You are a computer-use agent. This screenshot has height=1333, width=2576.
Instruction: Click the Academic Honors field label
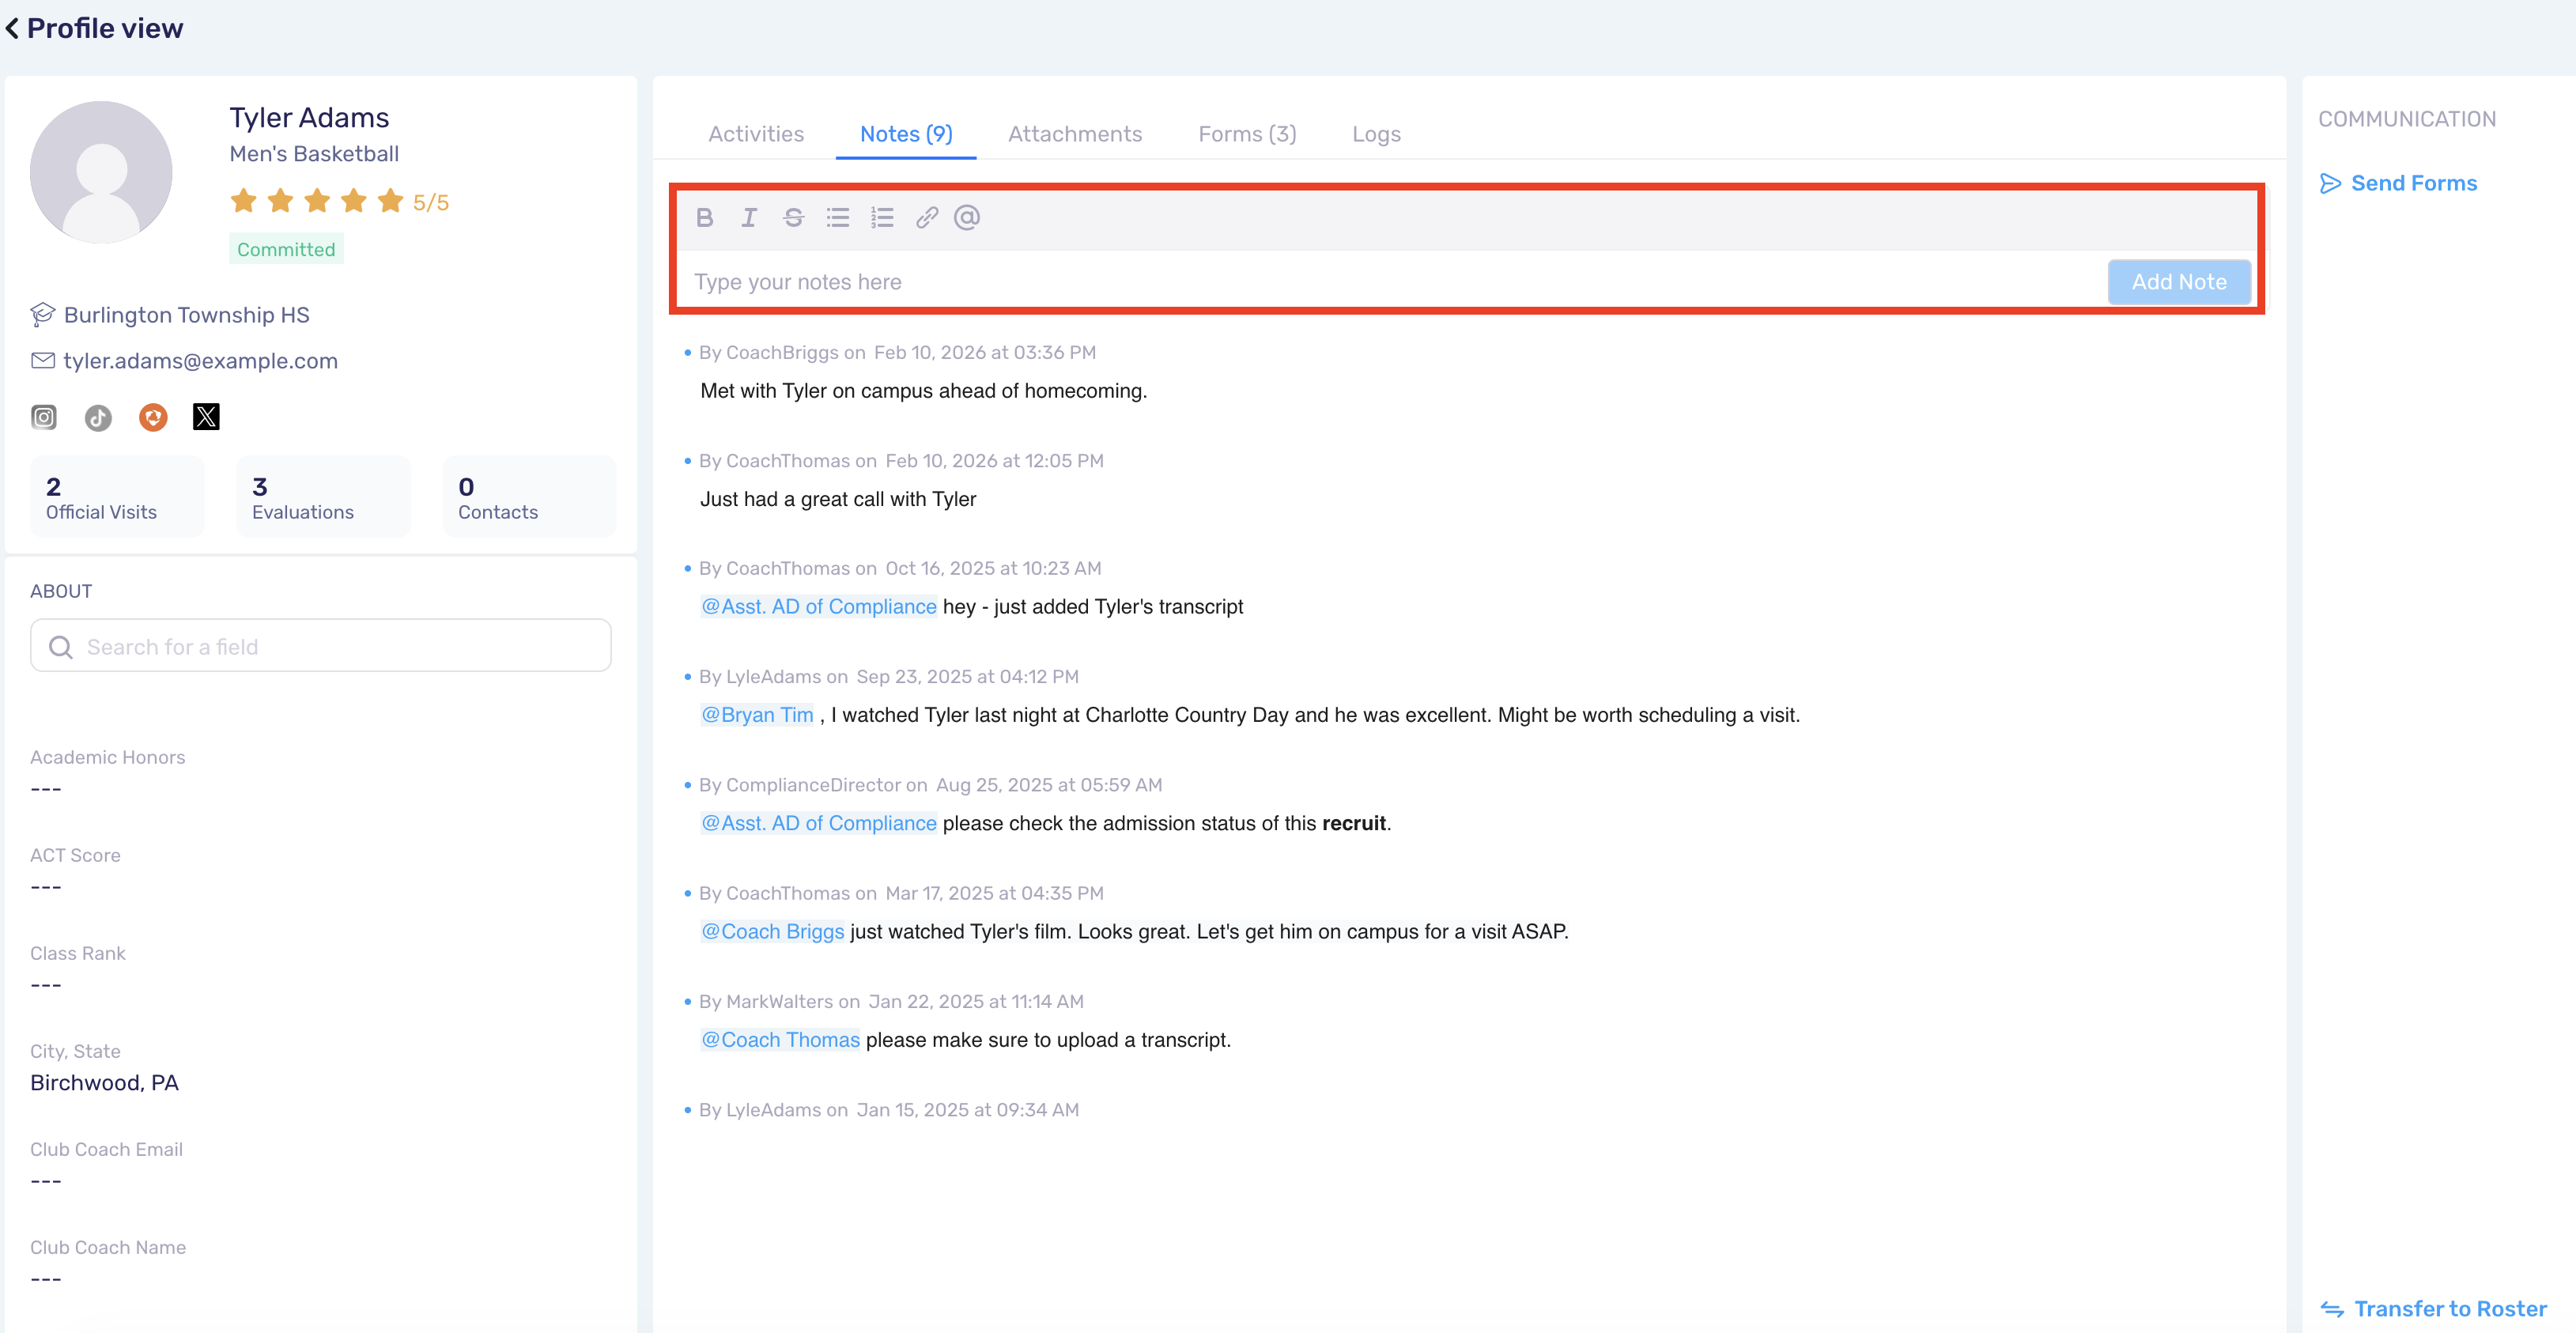(x=107, y=757)
